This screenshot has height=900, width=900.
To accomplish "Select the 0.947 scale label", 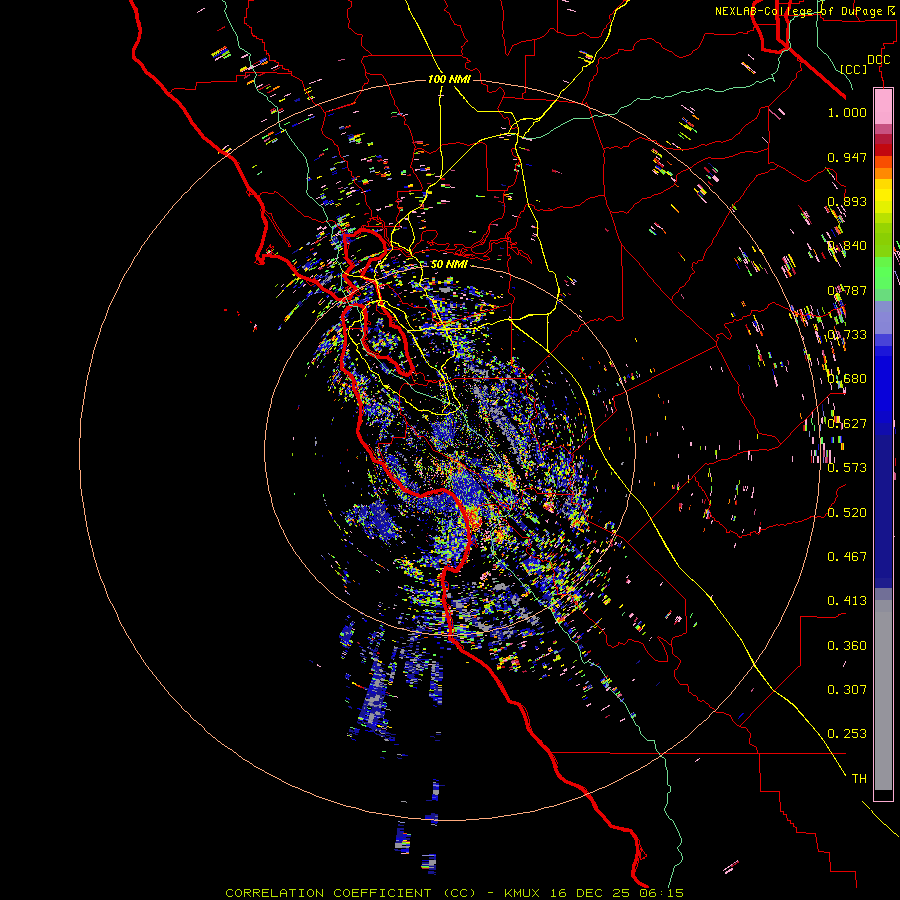I will coord(847,157).
